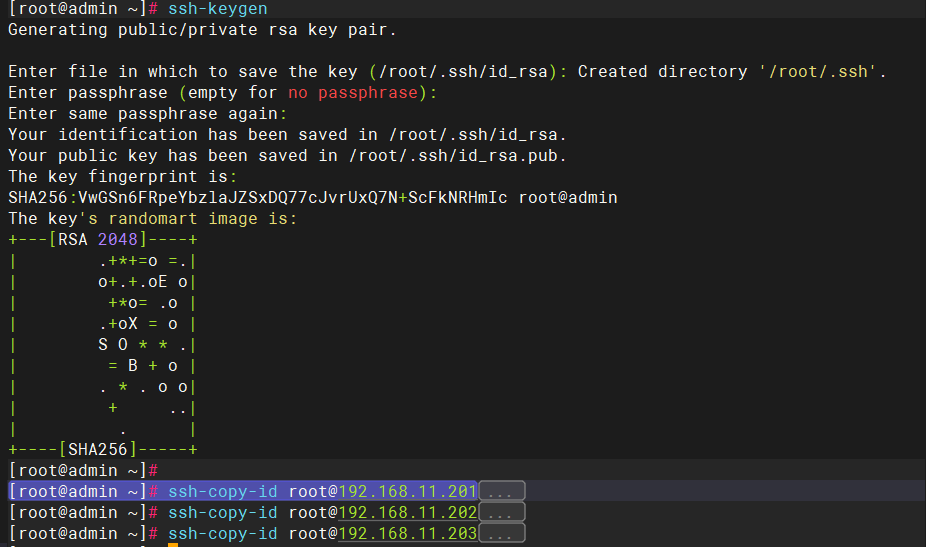Click the SHA256 fingerprint line
This screenshot has height=547, width=926.
(x=313, y=197)
